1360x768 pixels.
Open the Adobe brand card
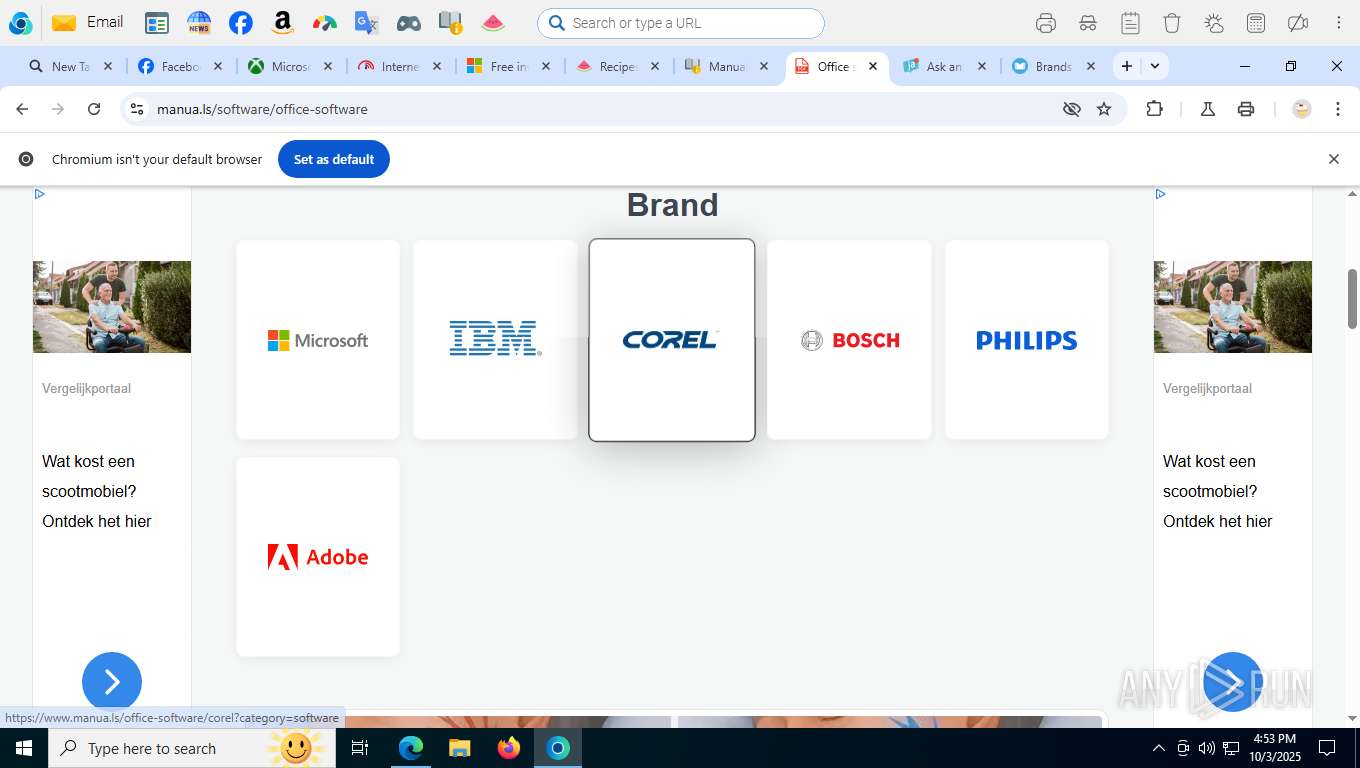pos(318,557)
